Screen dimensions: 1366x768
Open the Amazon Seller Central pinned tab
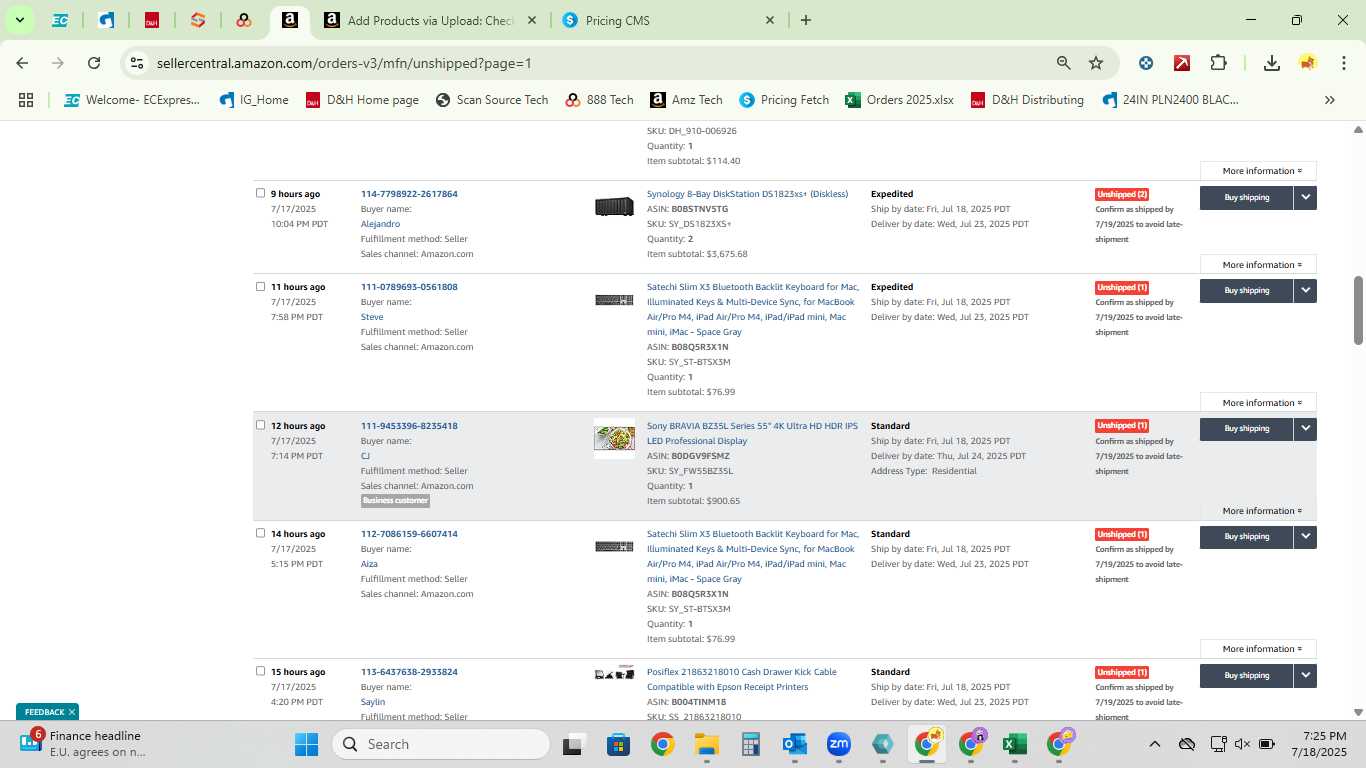point(289,20)
